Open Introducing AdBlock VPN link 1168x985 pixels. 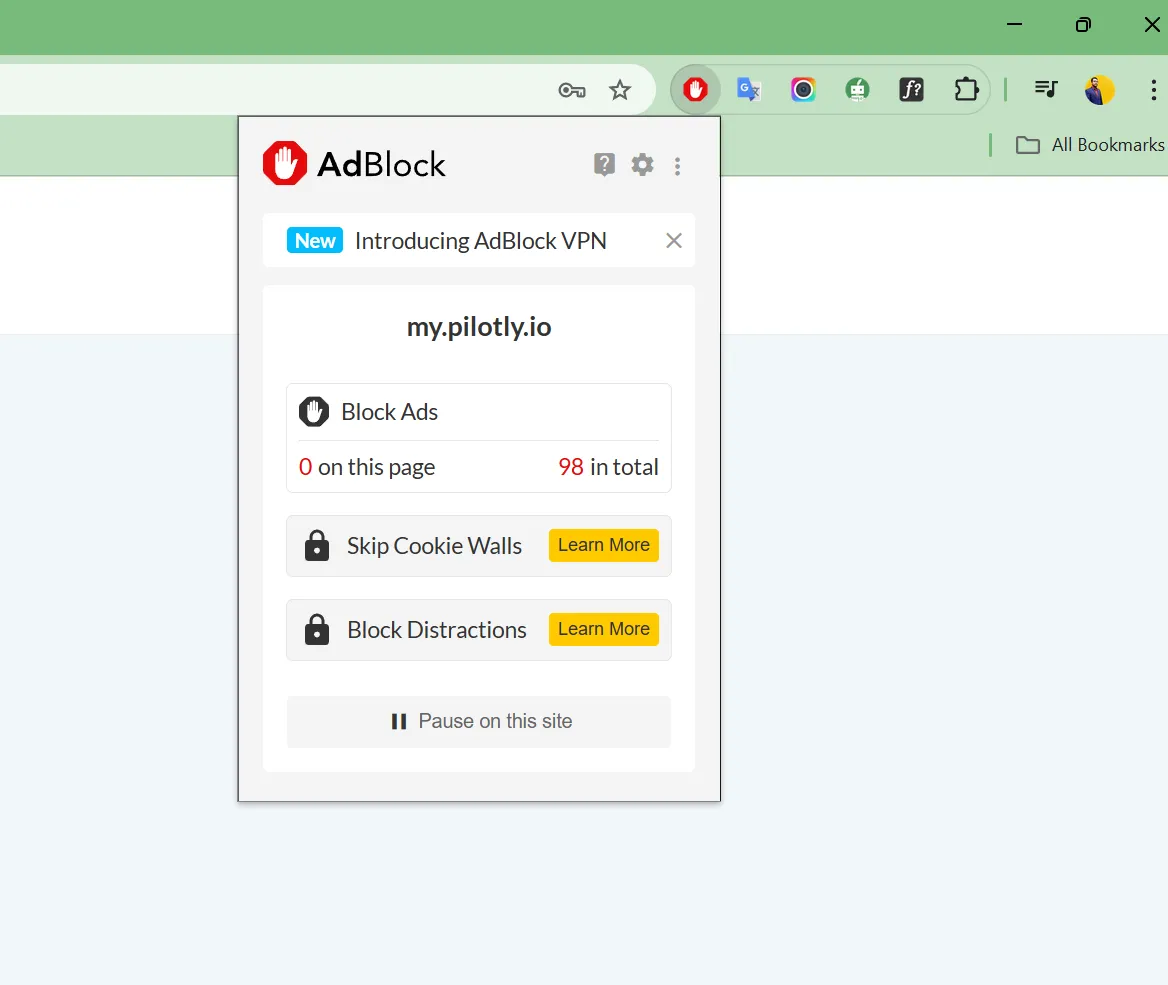[x=480, y=241]
